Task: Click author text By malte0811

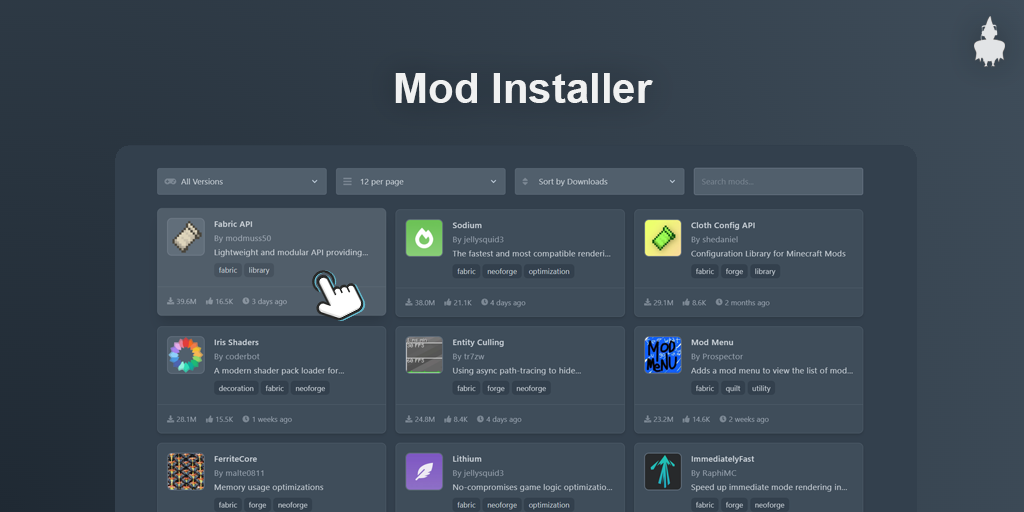Action: tap(239, 473)
